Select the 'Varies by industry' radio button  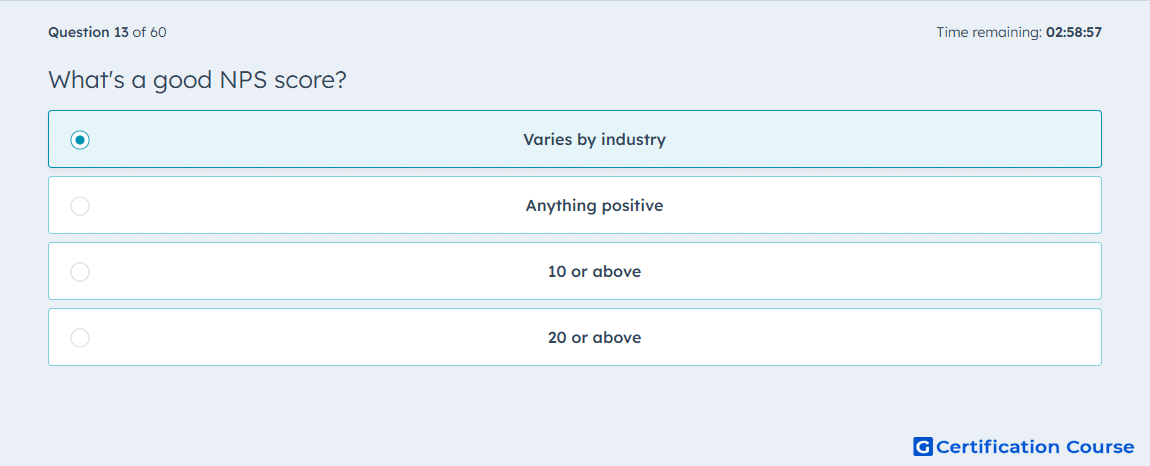click(80, 139)
